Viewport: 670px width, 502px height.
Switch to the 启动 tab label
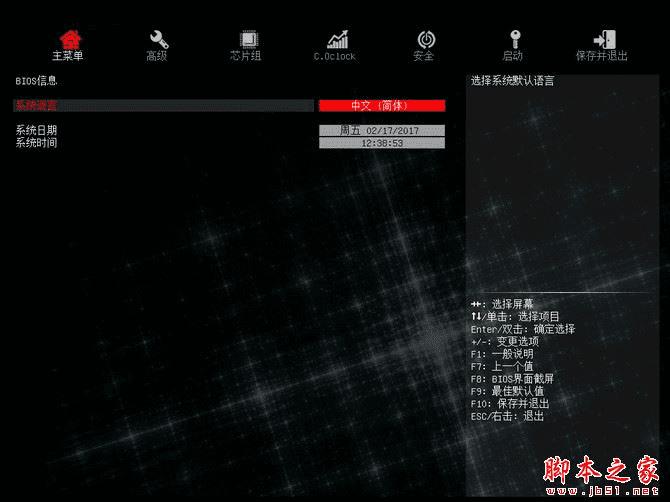[512, 56]
